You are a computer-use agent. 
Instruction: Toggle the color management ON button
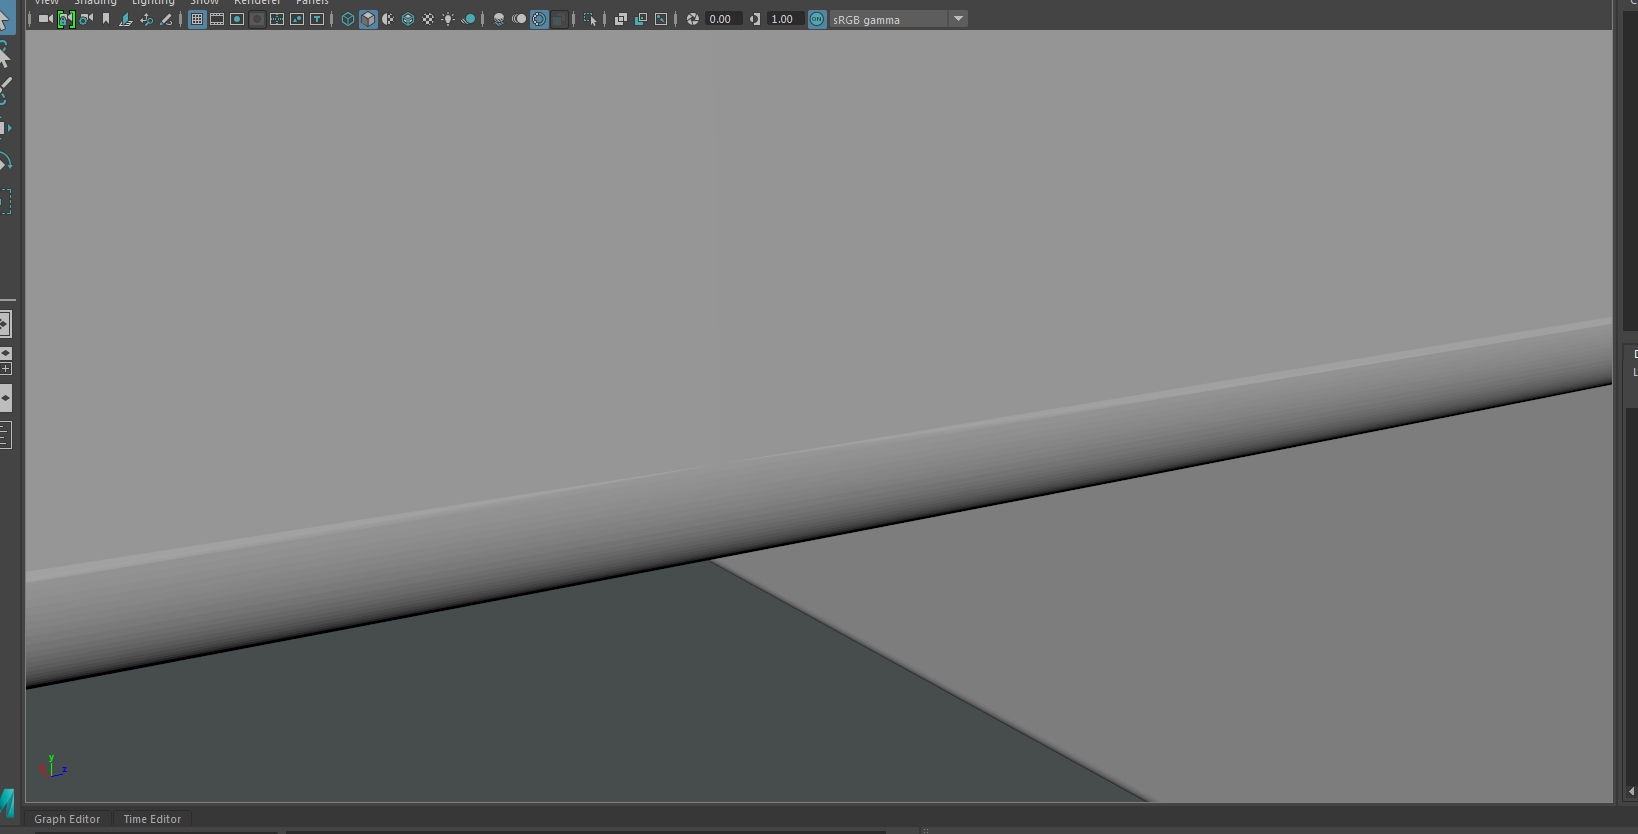pyautogui.click(x=817, y=19)
